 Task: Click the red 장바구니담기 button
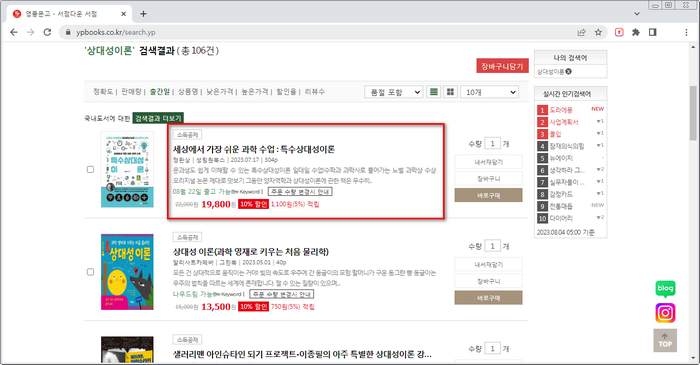pyautogui.click(x=502, y=66)
